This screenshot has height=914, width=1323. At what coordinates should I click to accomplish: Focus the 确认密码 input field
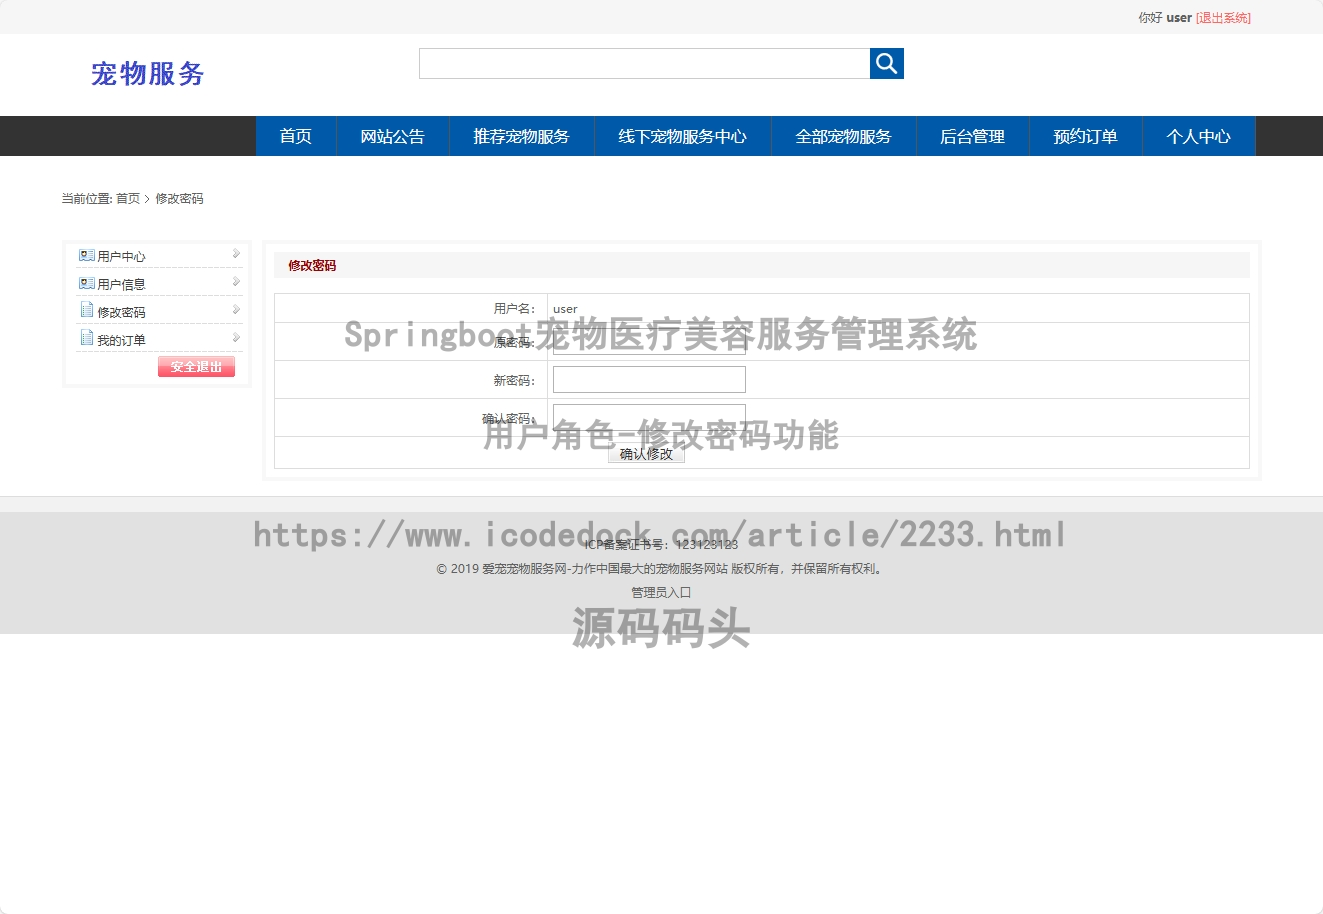click(x=649, y=417)
